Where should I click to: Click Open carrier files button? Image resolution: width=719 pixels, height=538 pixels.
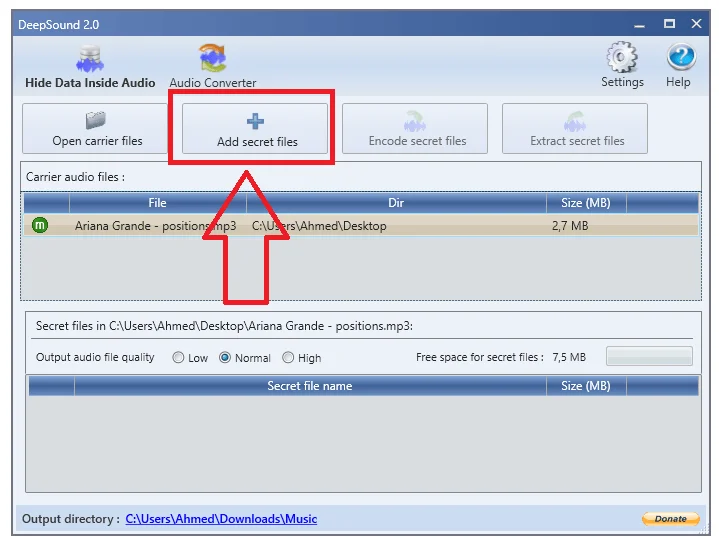click(97, 129)
